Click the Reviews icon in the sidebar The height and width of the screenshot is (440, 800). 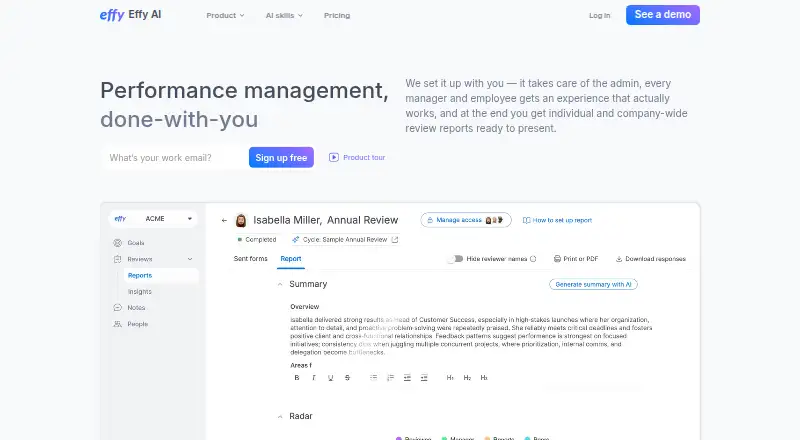click(x=117, y=259)
